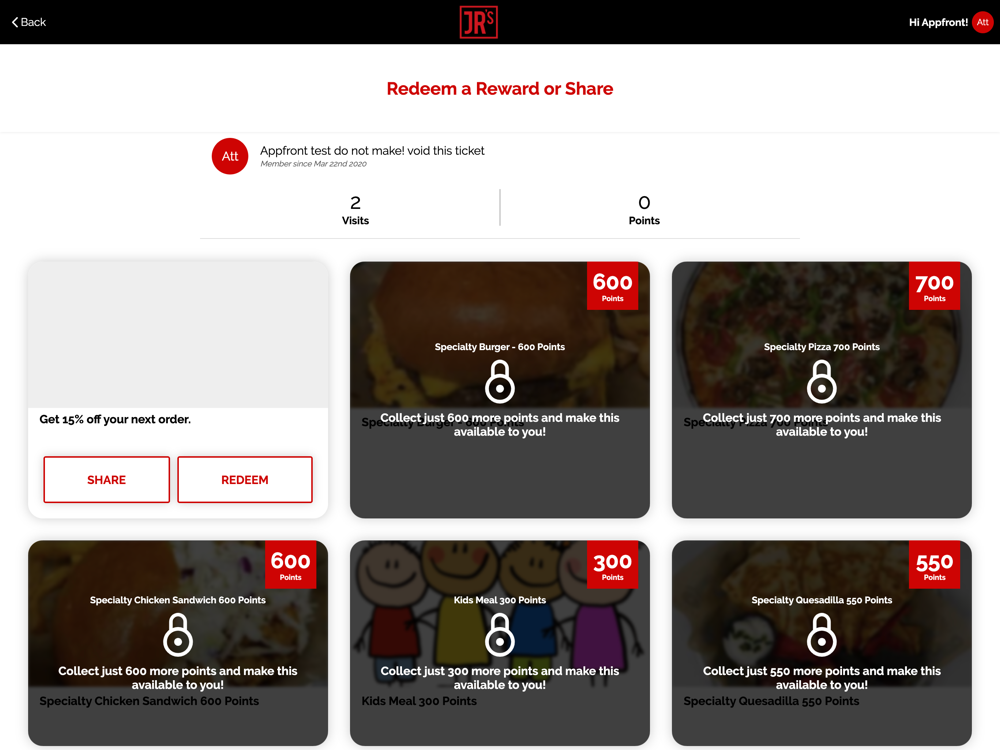Click the 'Redeem a Reward or Share' heading
This screenshot has width=1000, height=750.
pyautogui.click(x=500, y=89)
